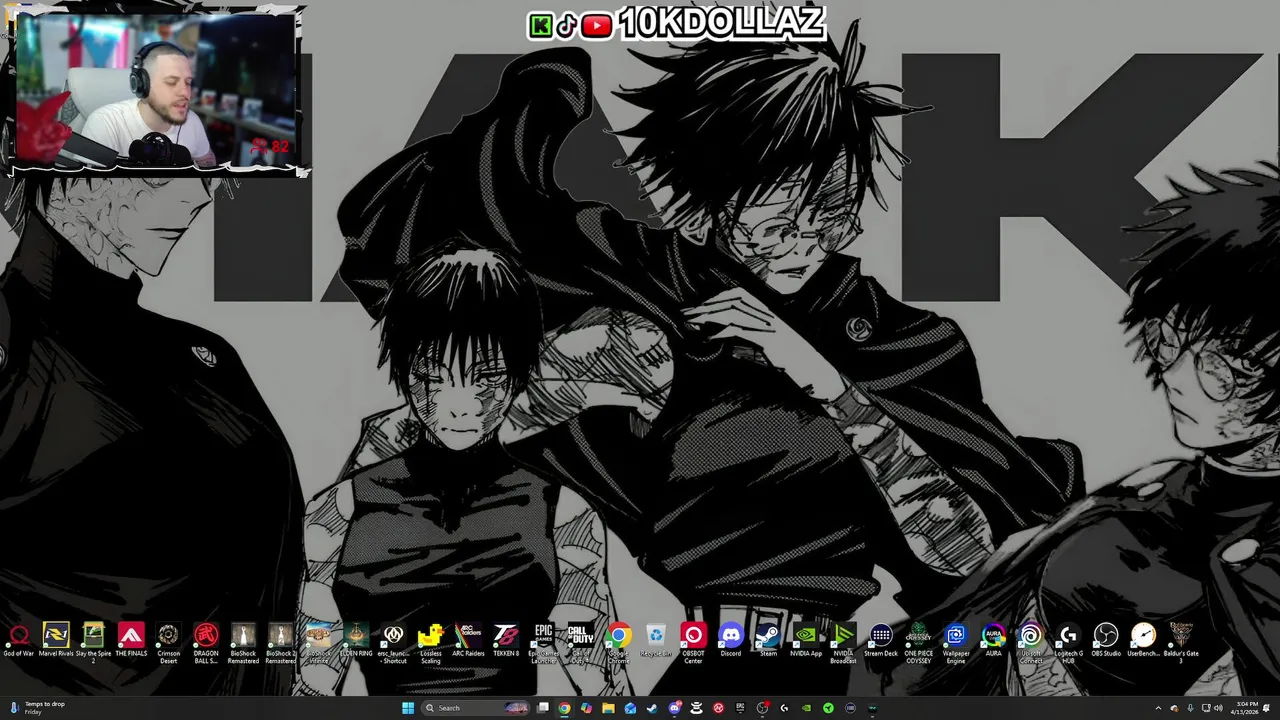Open the volume control in system tray
The height and width of the screenshot is (720, 1280).
(x=1218, y=708)
